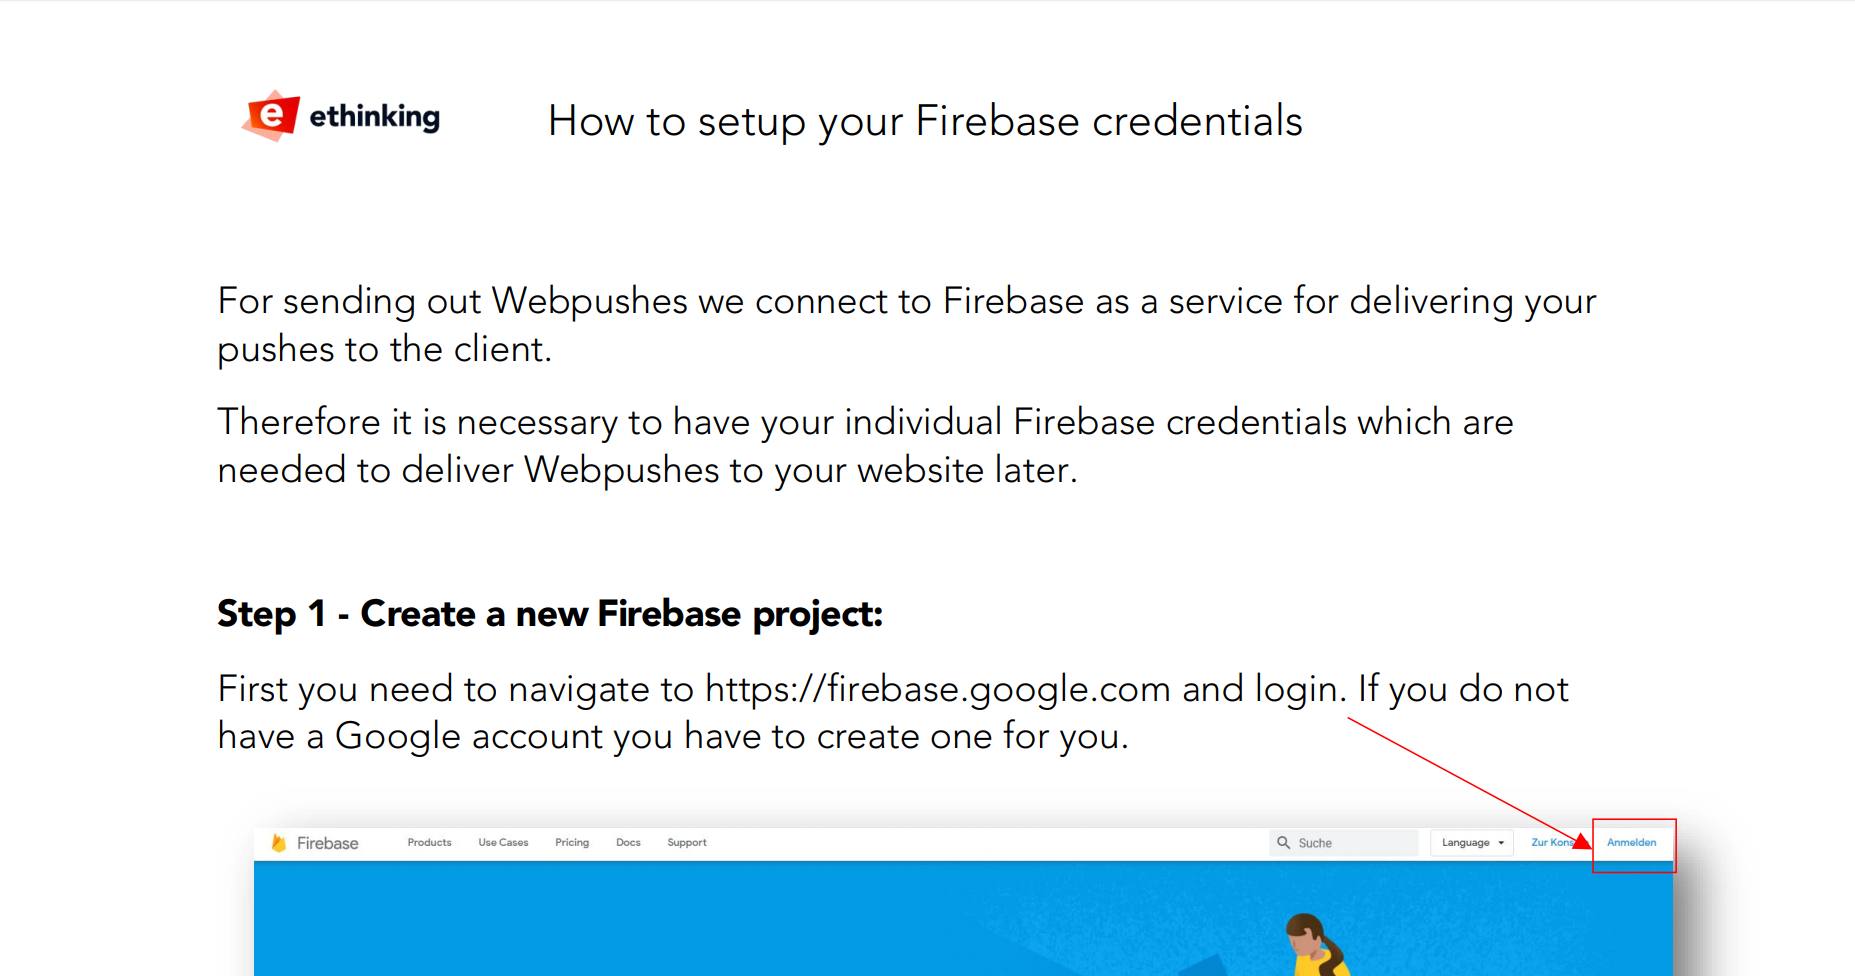The height and width of the screenshot is (976, 1855).
Task: Click the Firebase flame logo icon
Action: coord(279,843)
